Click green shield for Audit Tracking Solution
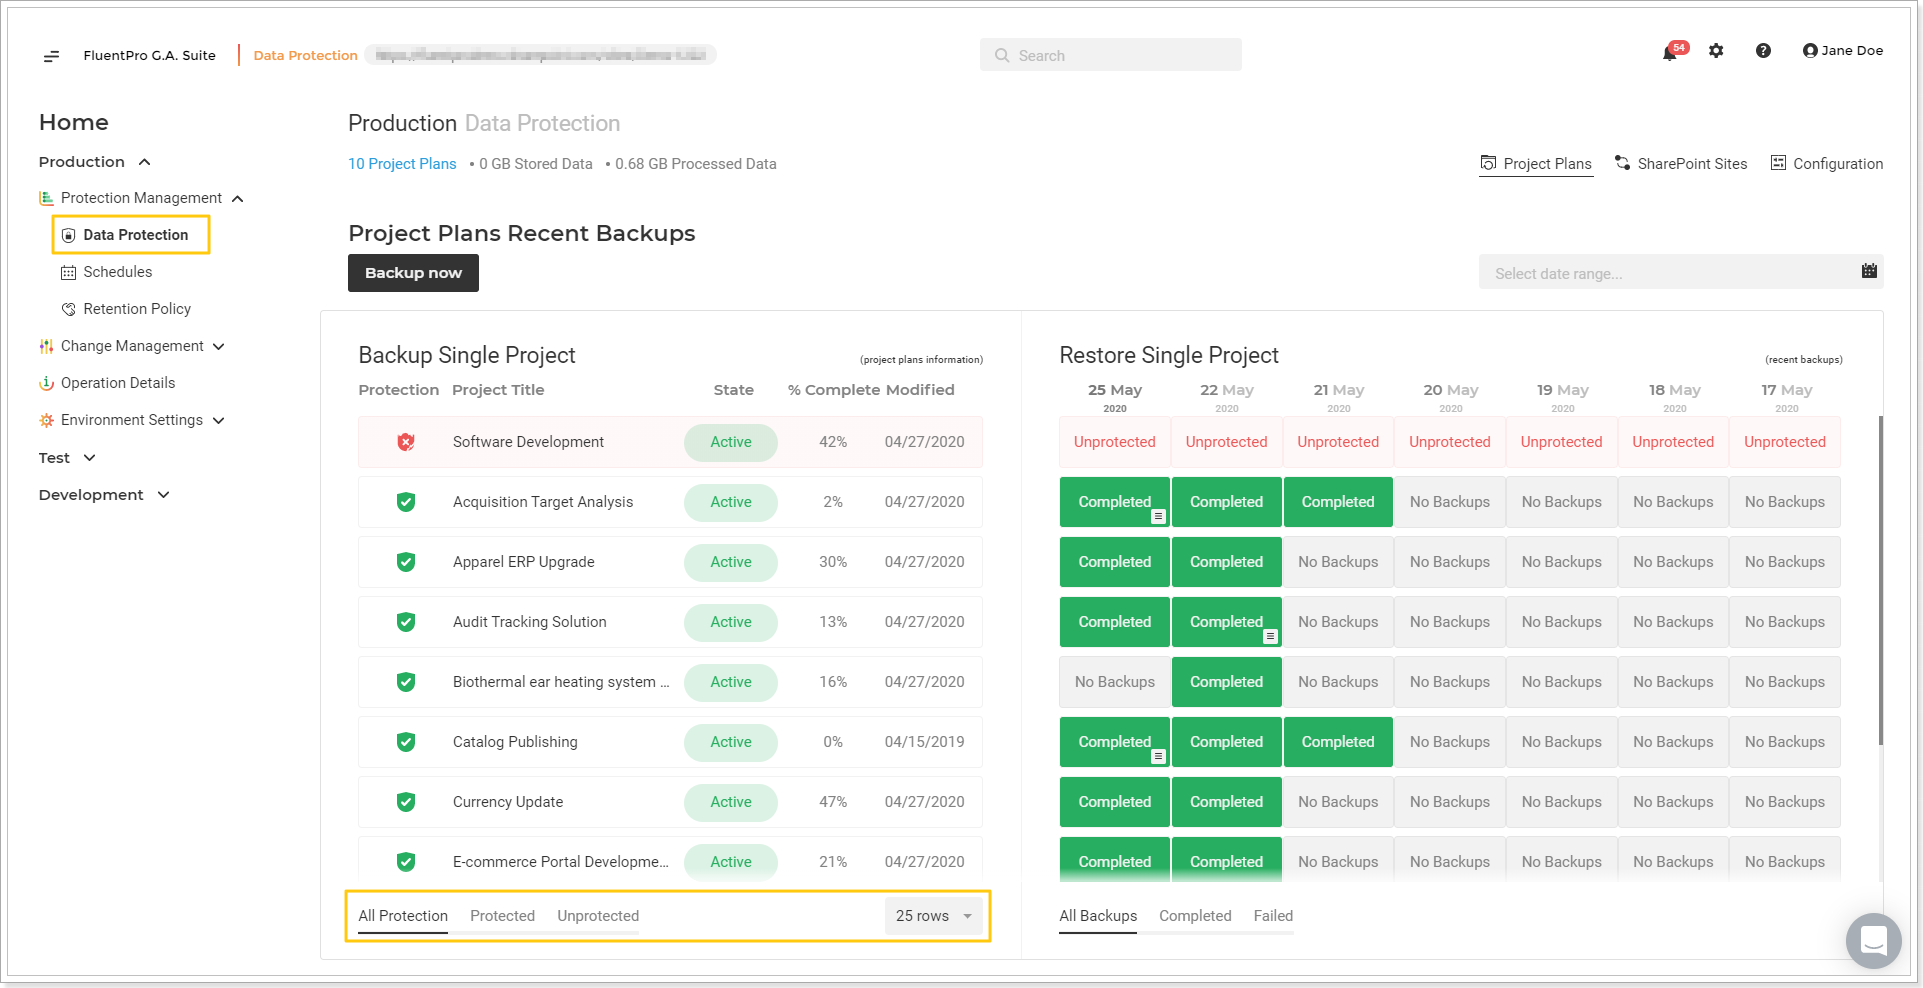Viewport: 1923px width, 988px height. coord(406,622)
